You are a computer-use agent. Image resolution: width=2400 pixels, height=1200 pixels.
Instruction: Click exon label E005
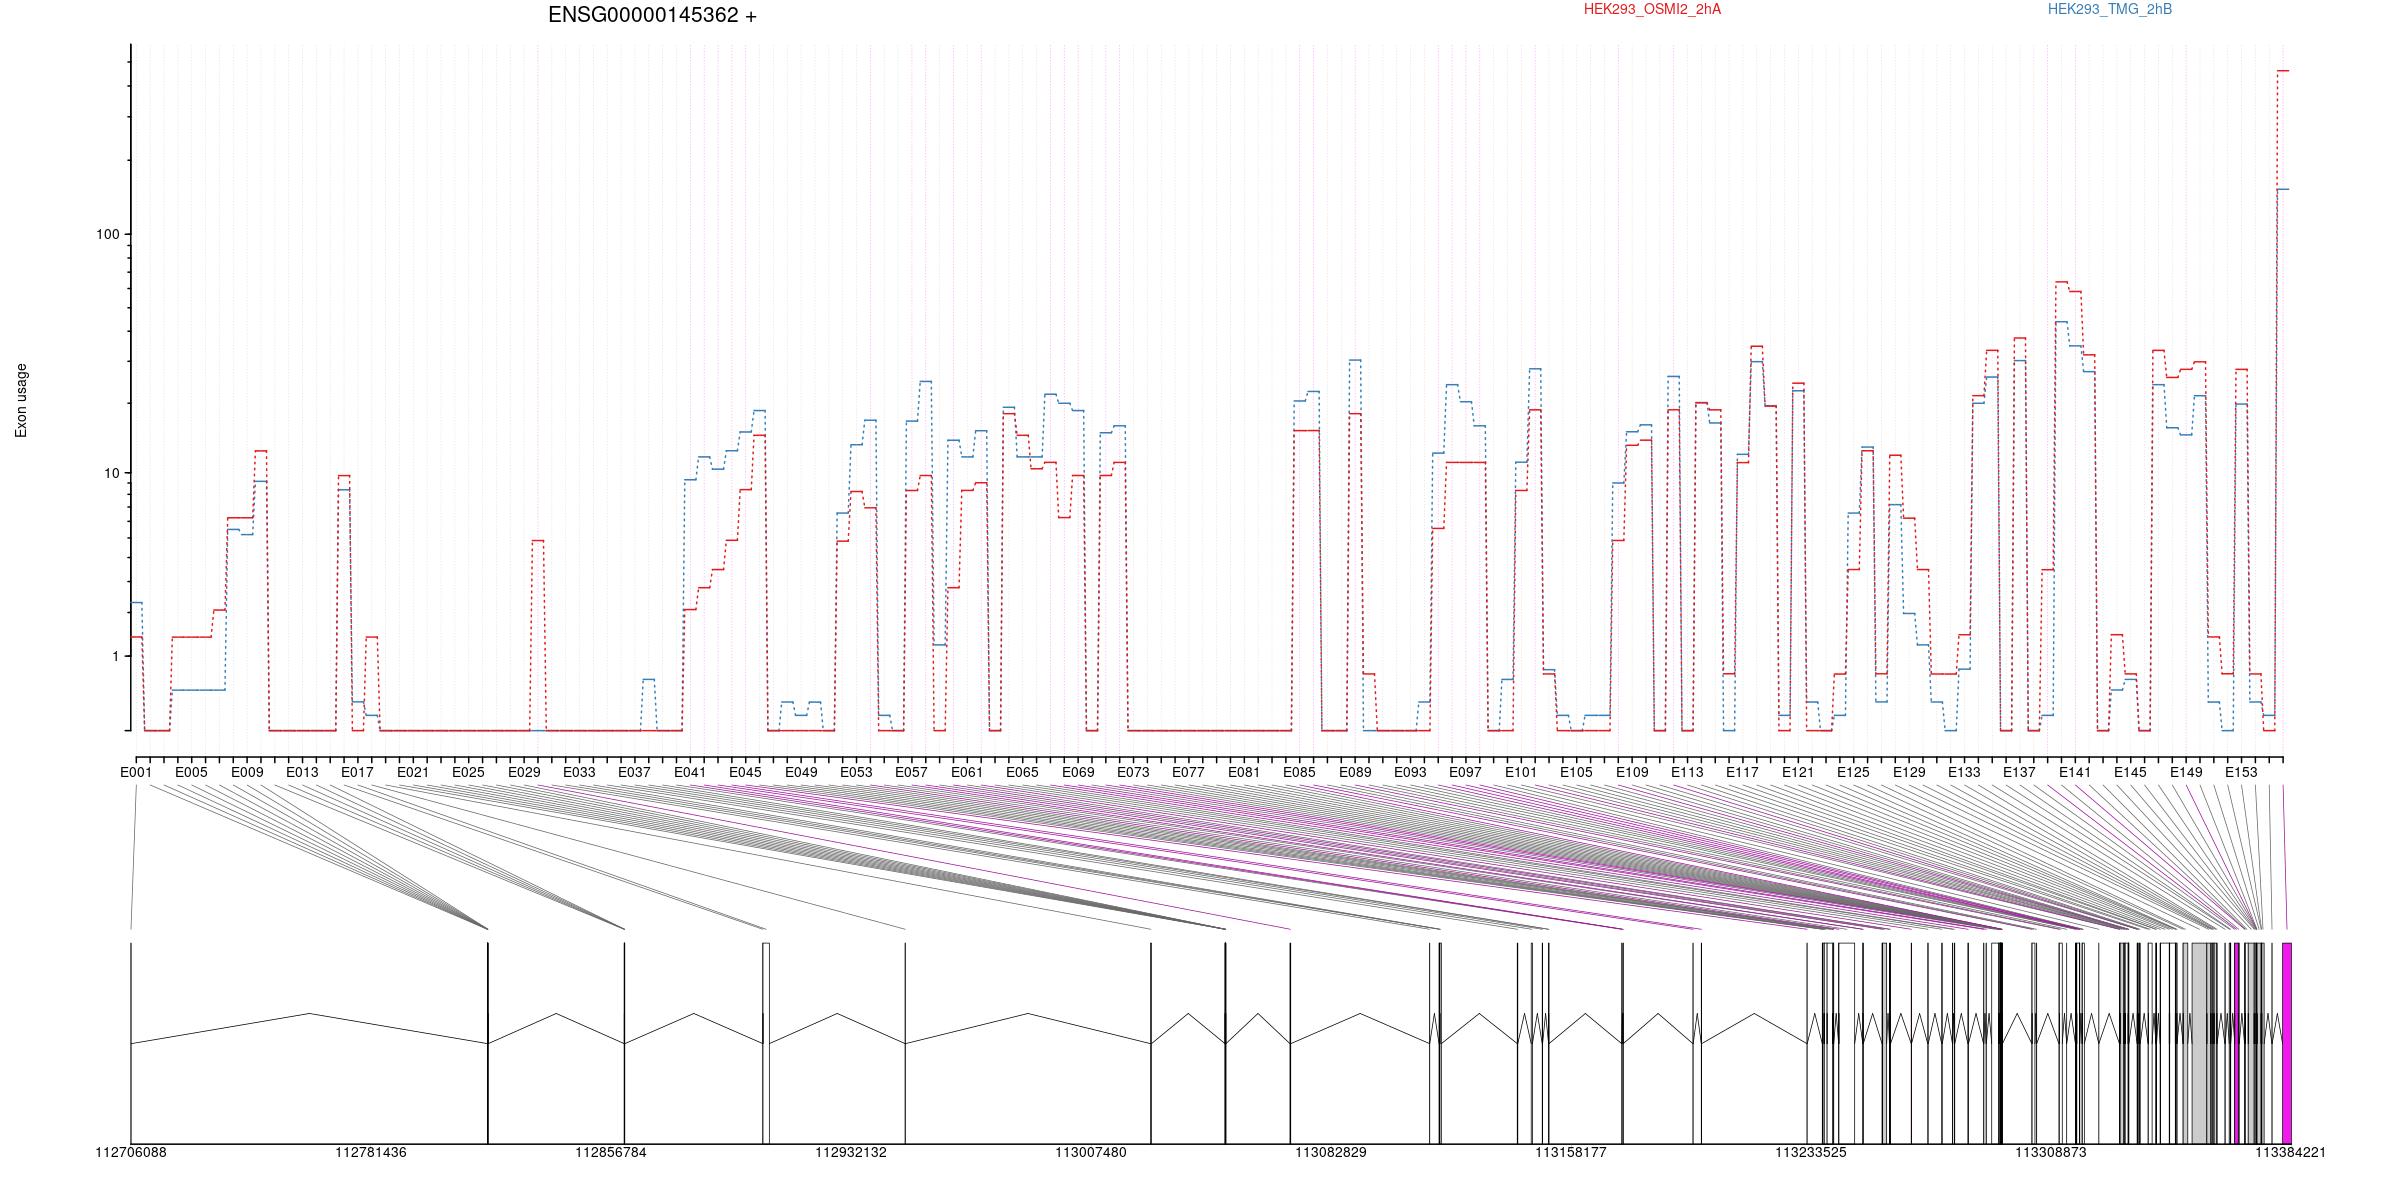pos(191,772)
